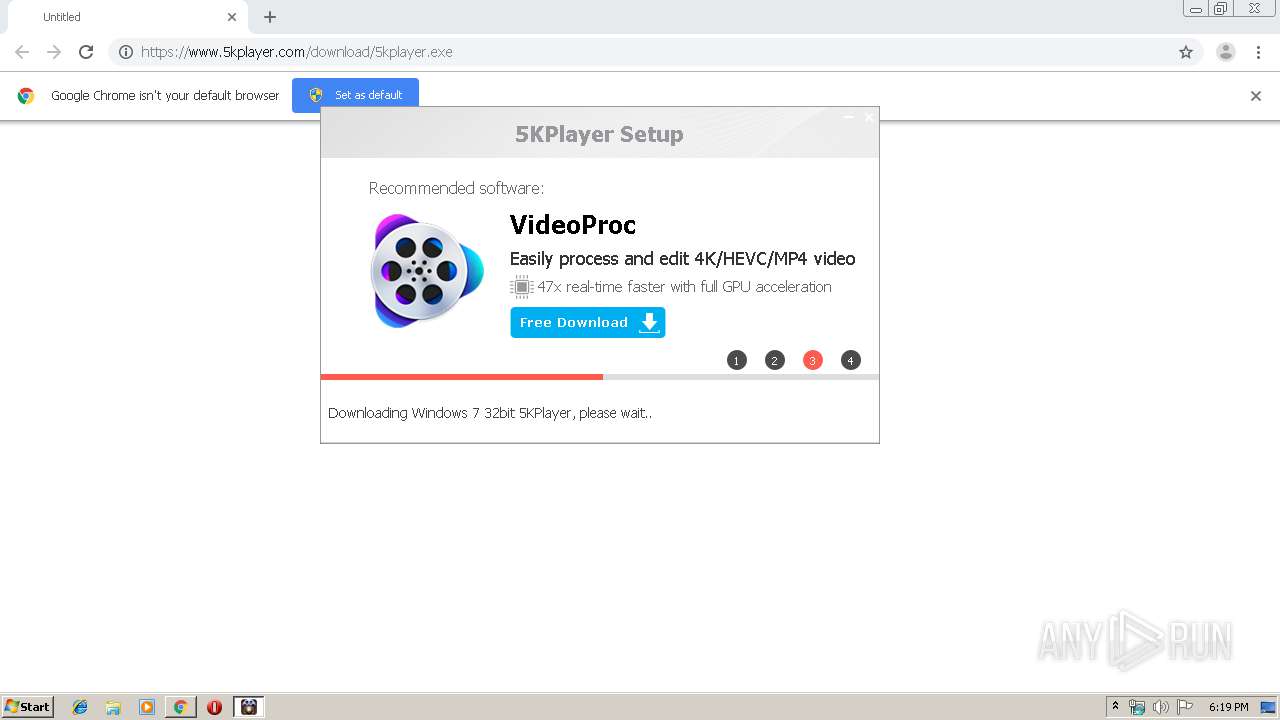The width and height of the screenshot is (1280, 720).
Task: Minimize the 5KPlayer Setup dialog
Action: (x=849, y=117)
